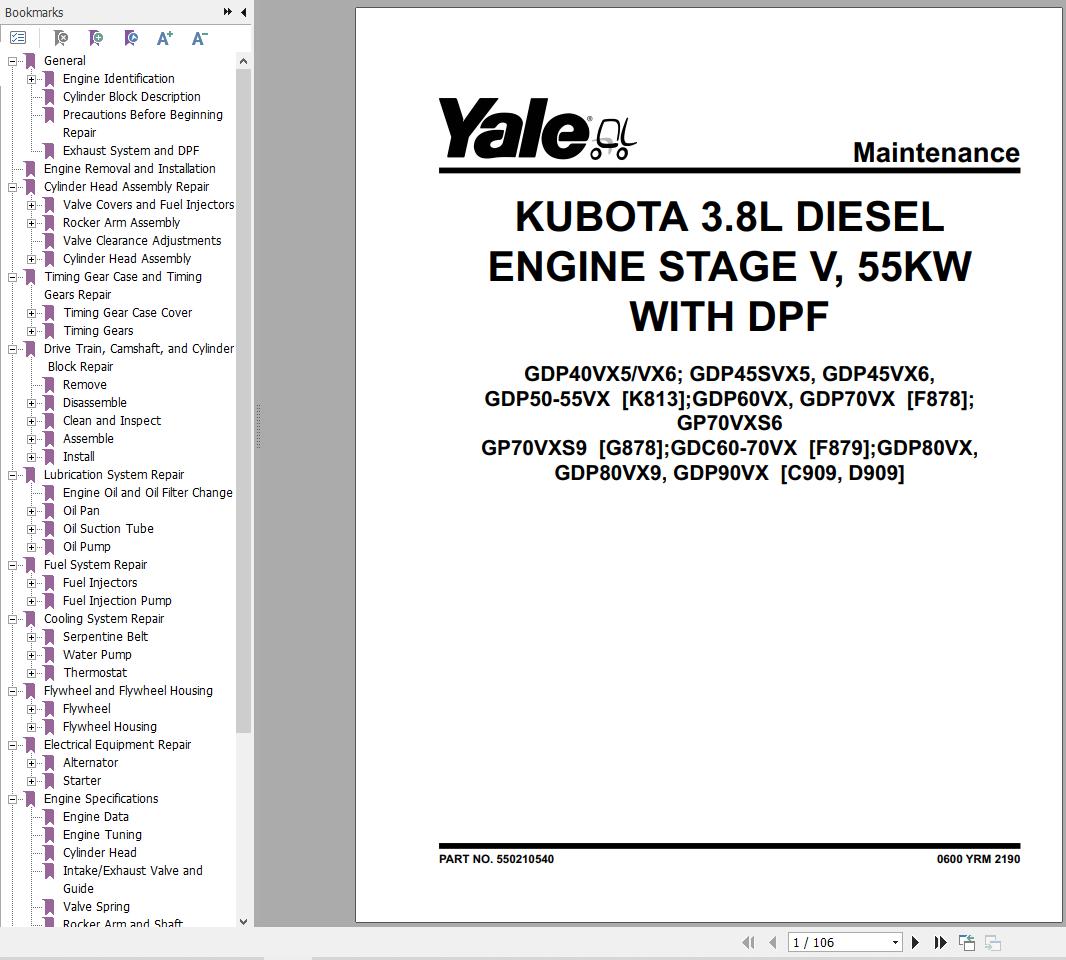Viewport: 1066px width, 960px height.
Task: Collapse Cylinder Head Assembly Repair node
Action: point(12,187)
